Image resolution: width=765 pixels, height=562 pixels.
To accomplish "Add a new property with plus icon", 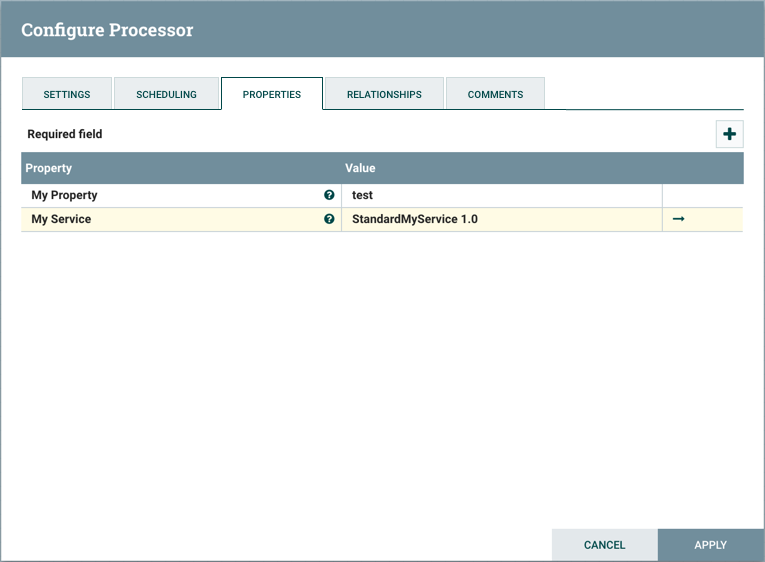I will [729, 134].
